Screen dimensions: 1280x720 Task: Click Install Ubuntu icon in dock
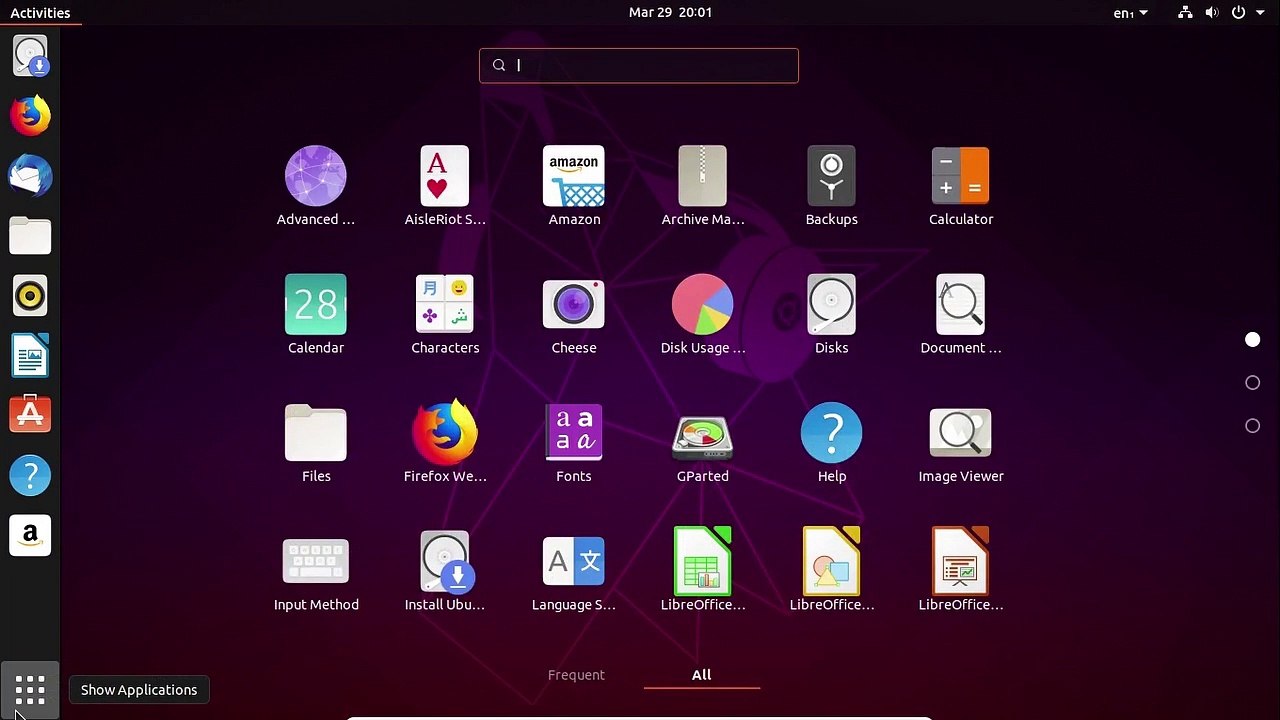point(30,56)
